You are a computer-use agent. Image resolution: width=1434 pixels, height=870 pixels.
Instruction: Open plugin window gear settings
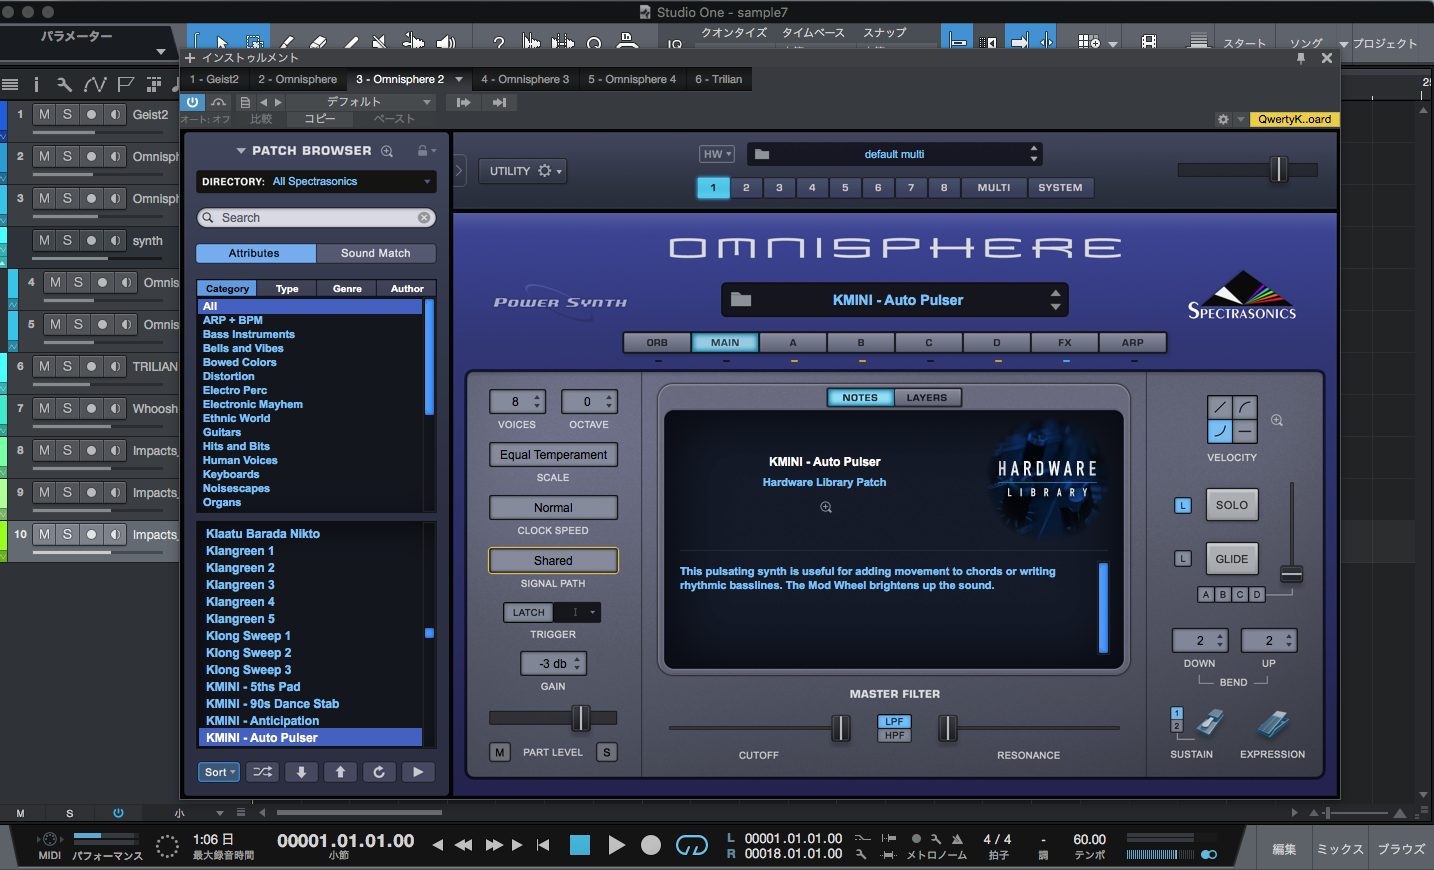click(x=1223, y=119)
